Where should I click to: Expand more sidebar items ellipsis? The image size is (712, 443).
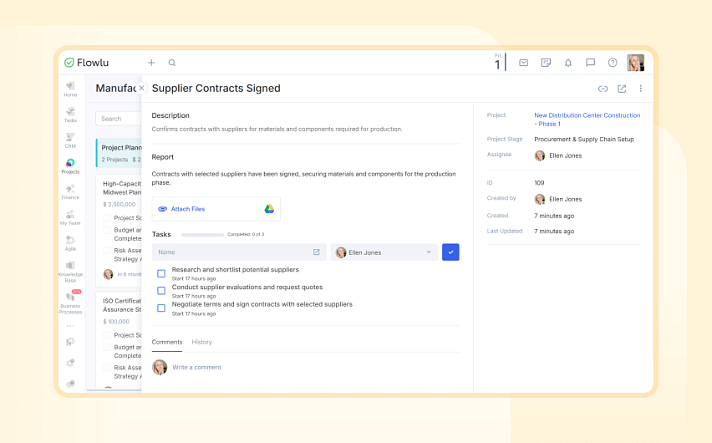click(x=70, y=326)
